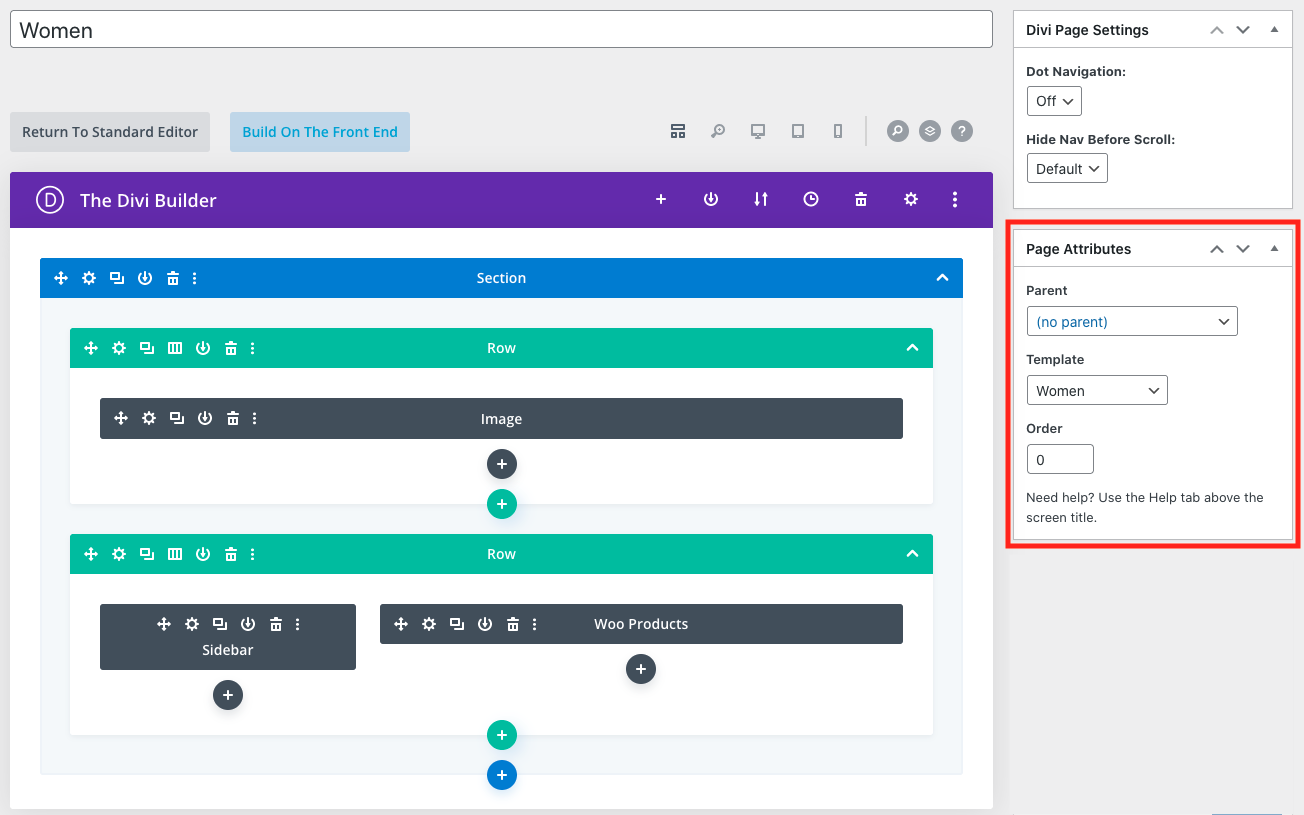
Task: Open Woo Products module settings gear
Action: 429,624
